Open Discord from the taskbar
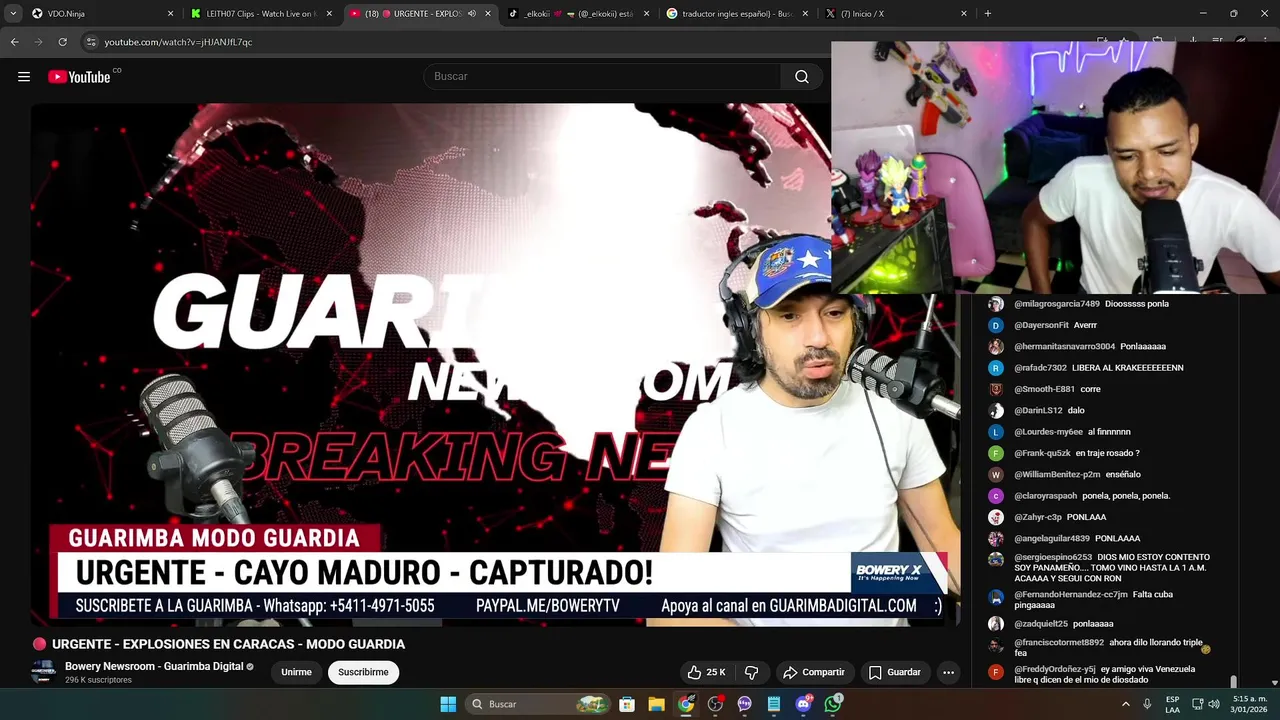The height and width of the screenshot is (720, 1280). point(804,704)
